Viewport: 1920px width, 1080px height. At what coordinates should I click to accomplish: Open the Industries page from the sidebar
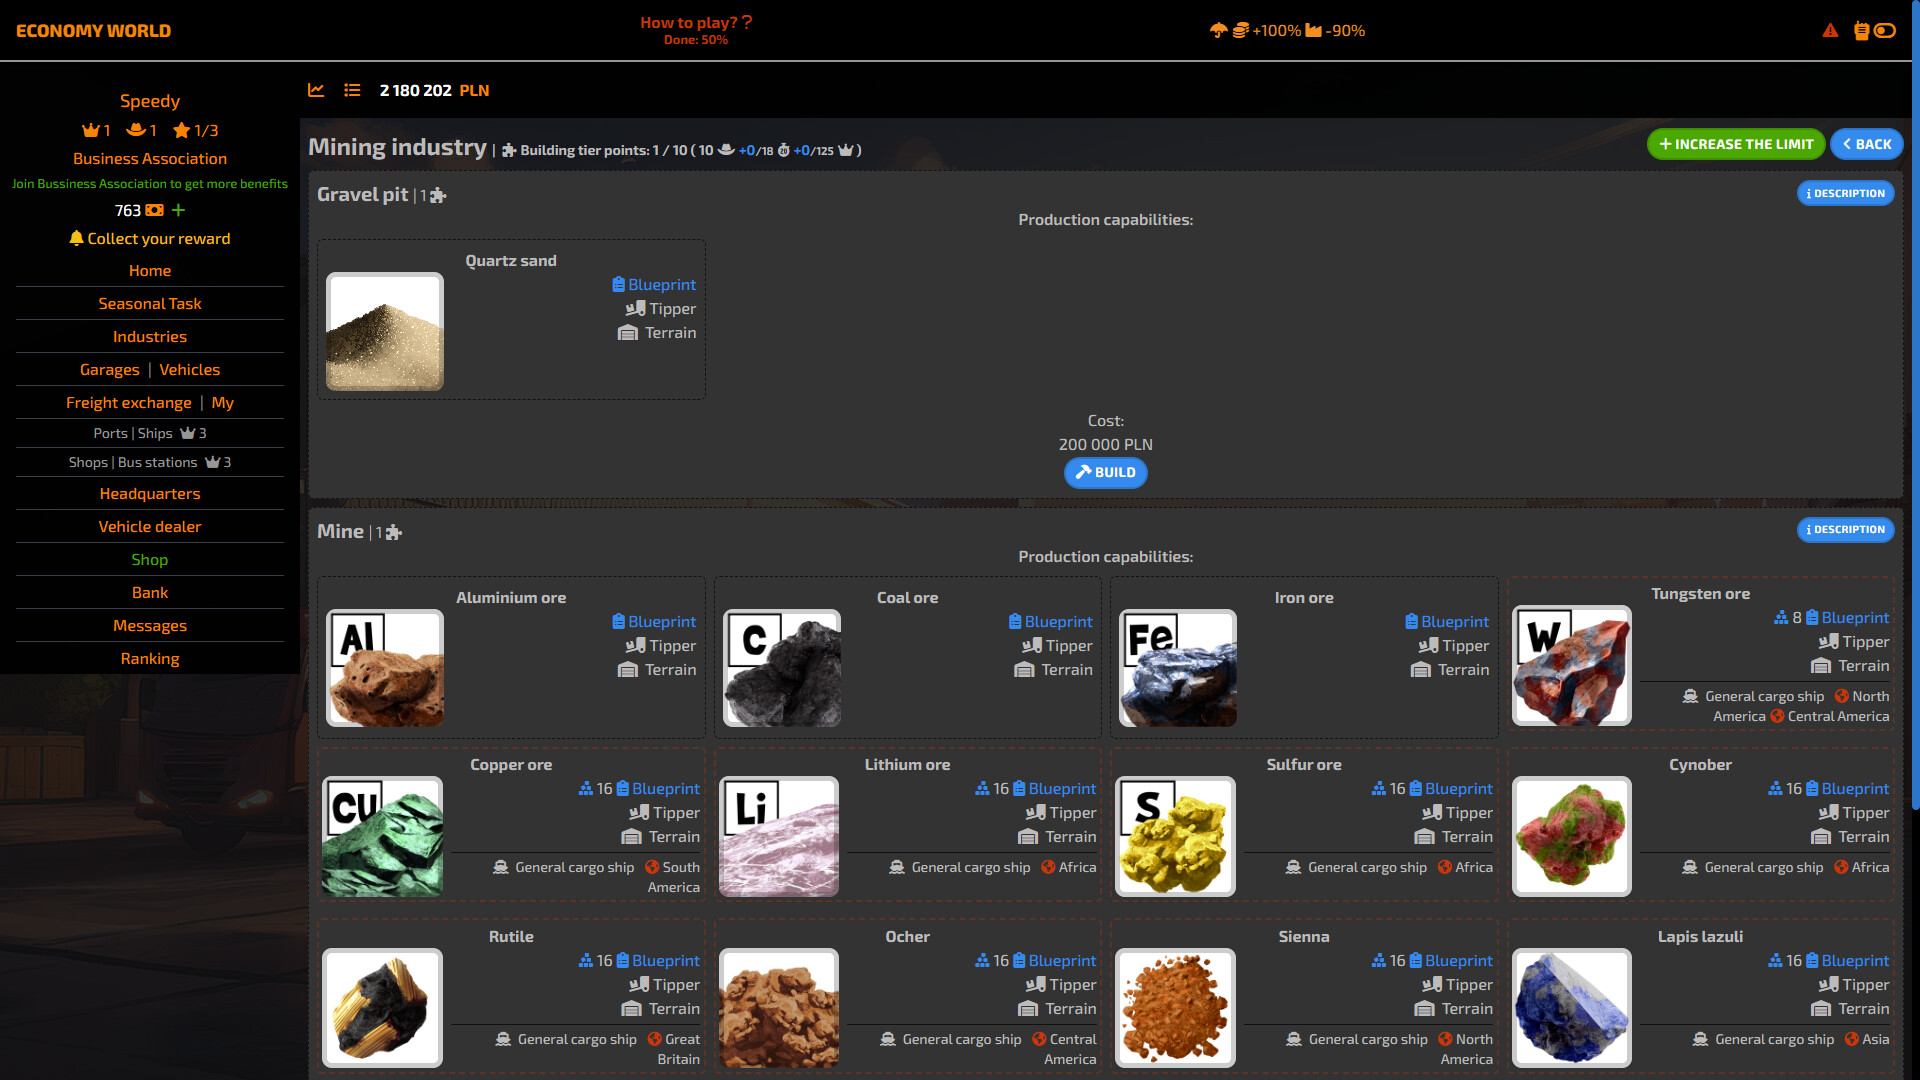pyautogui.click(x=149, y=337)
